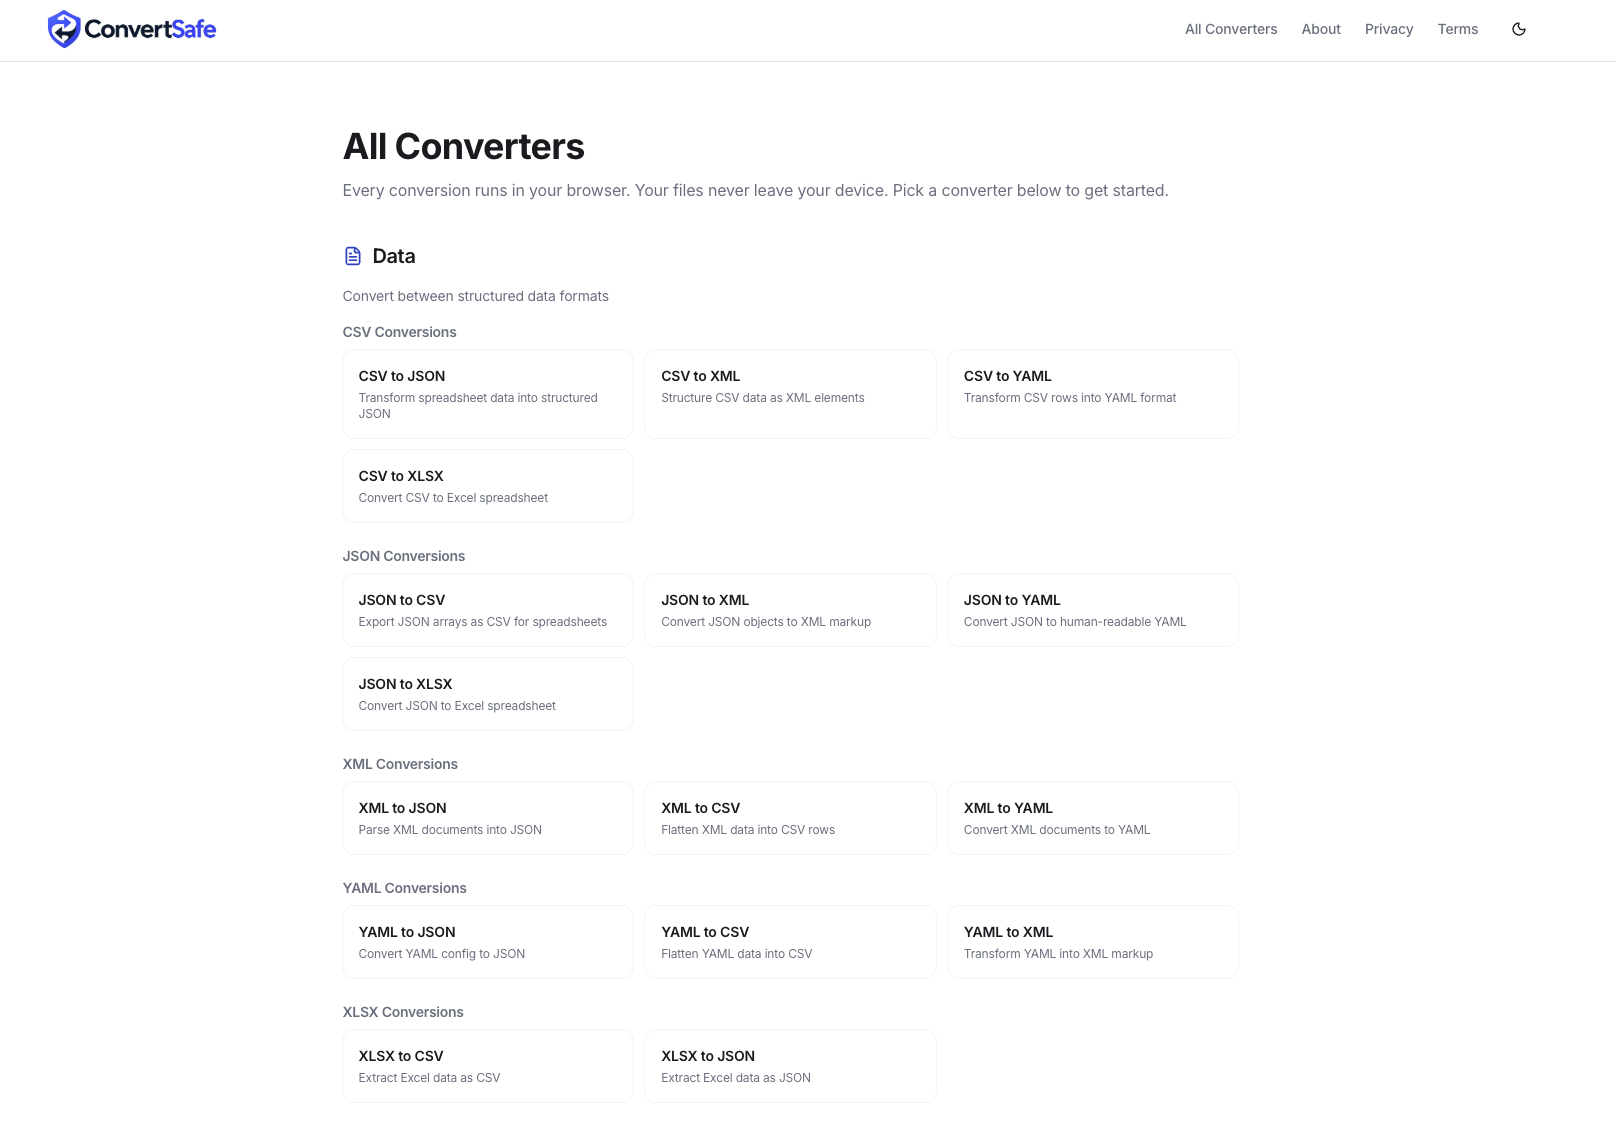The height and width of the screenshot is (1127, 1616).
Task: Open XML to JSON converter card
Action: (487, 817)
